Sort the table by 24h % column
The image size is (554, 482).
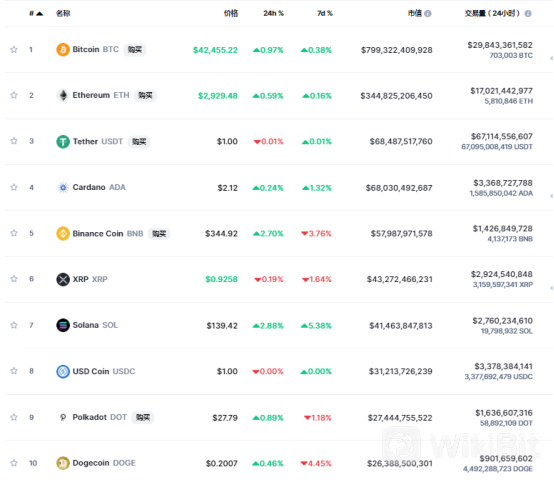tap(273, 13)
